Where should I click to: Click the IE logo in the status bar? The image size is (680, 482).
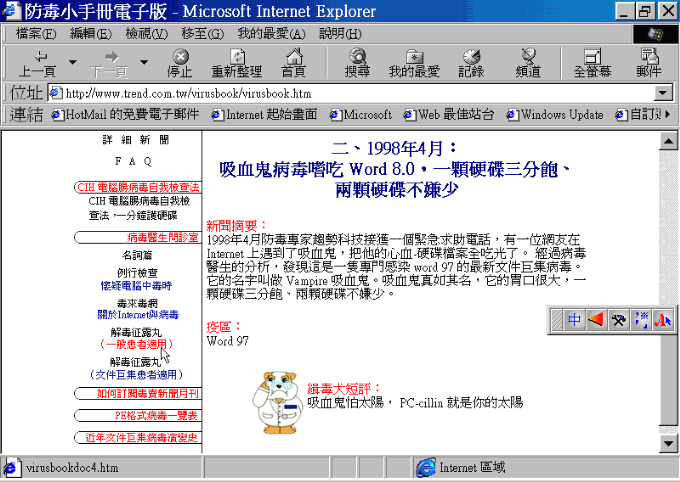426,468
